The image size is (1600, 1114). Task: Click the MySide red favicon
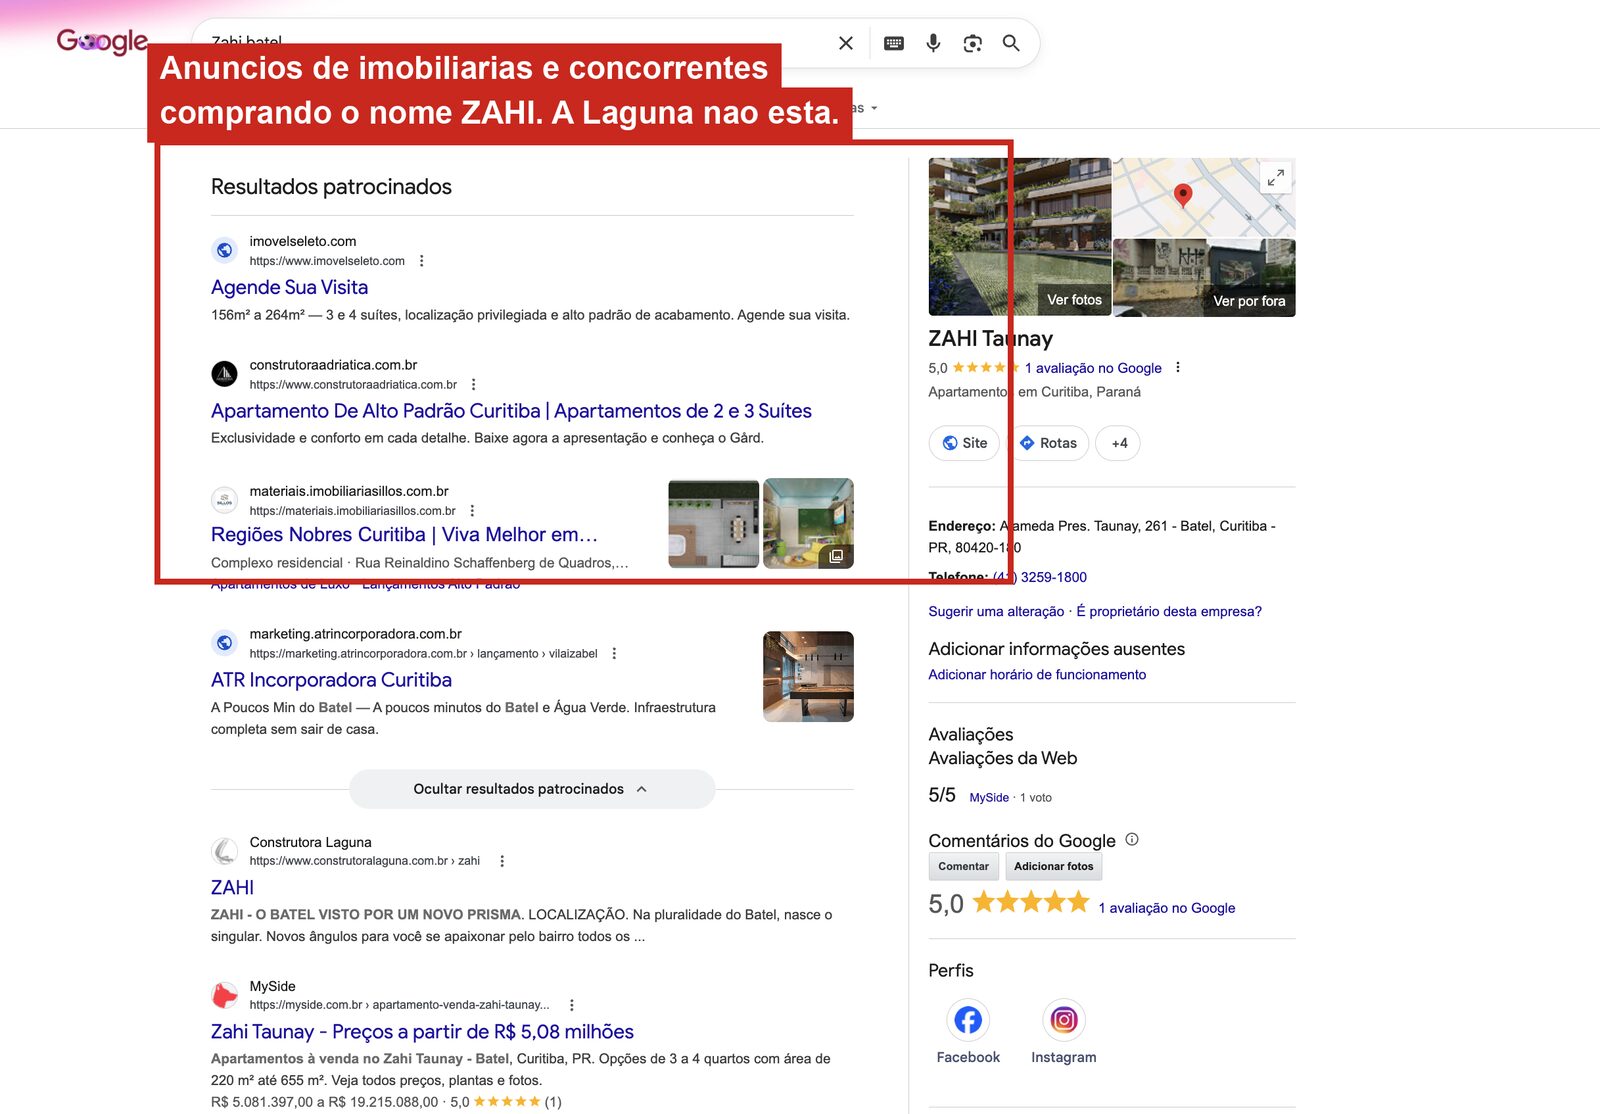coord(225,995)
